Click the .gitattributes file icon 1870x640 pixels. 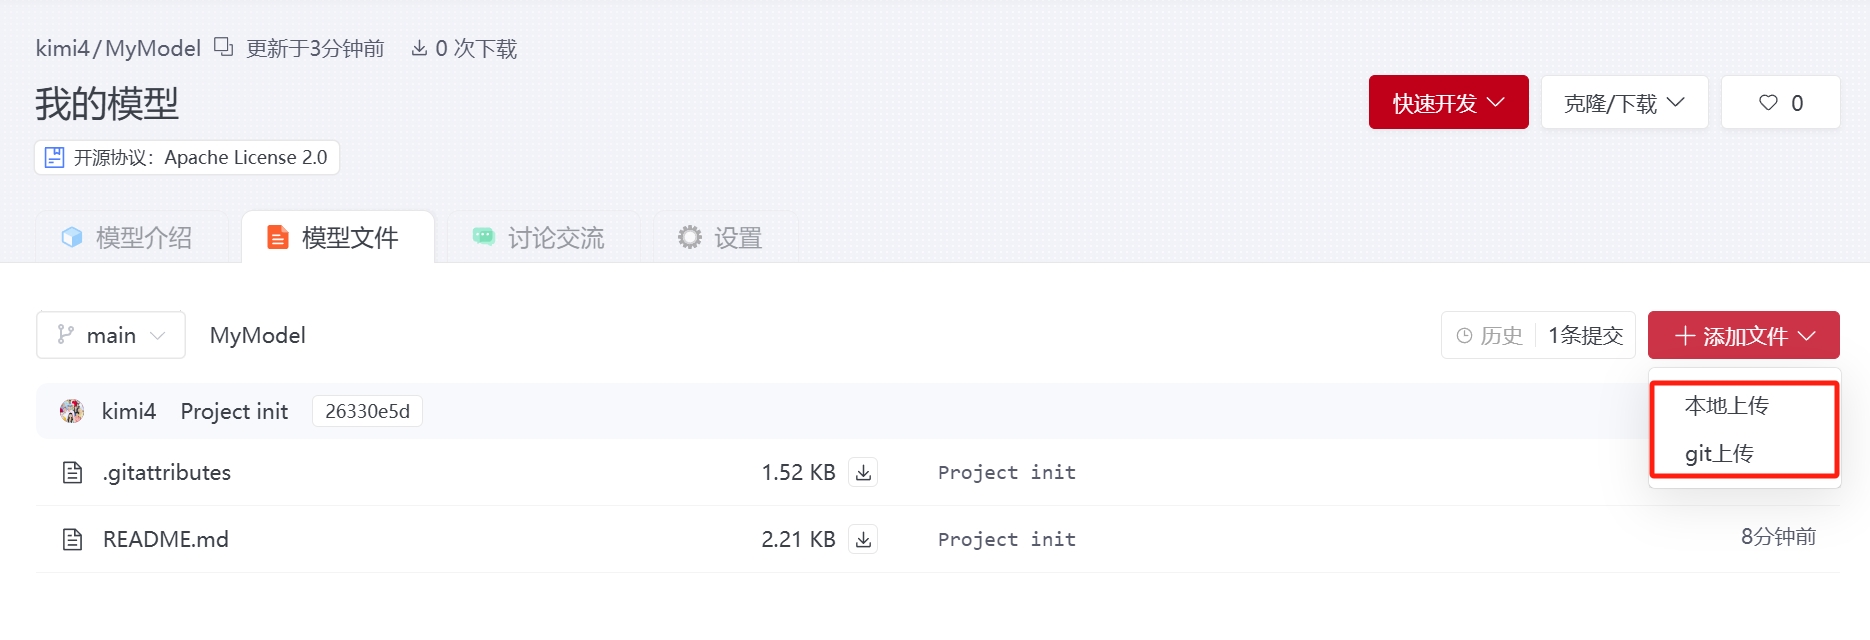[x=72, y=472]
